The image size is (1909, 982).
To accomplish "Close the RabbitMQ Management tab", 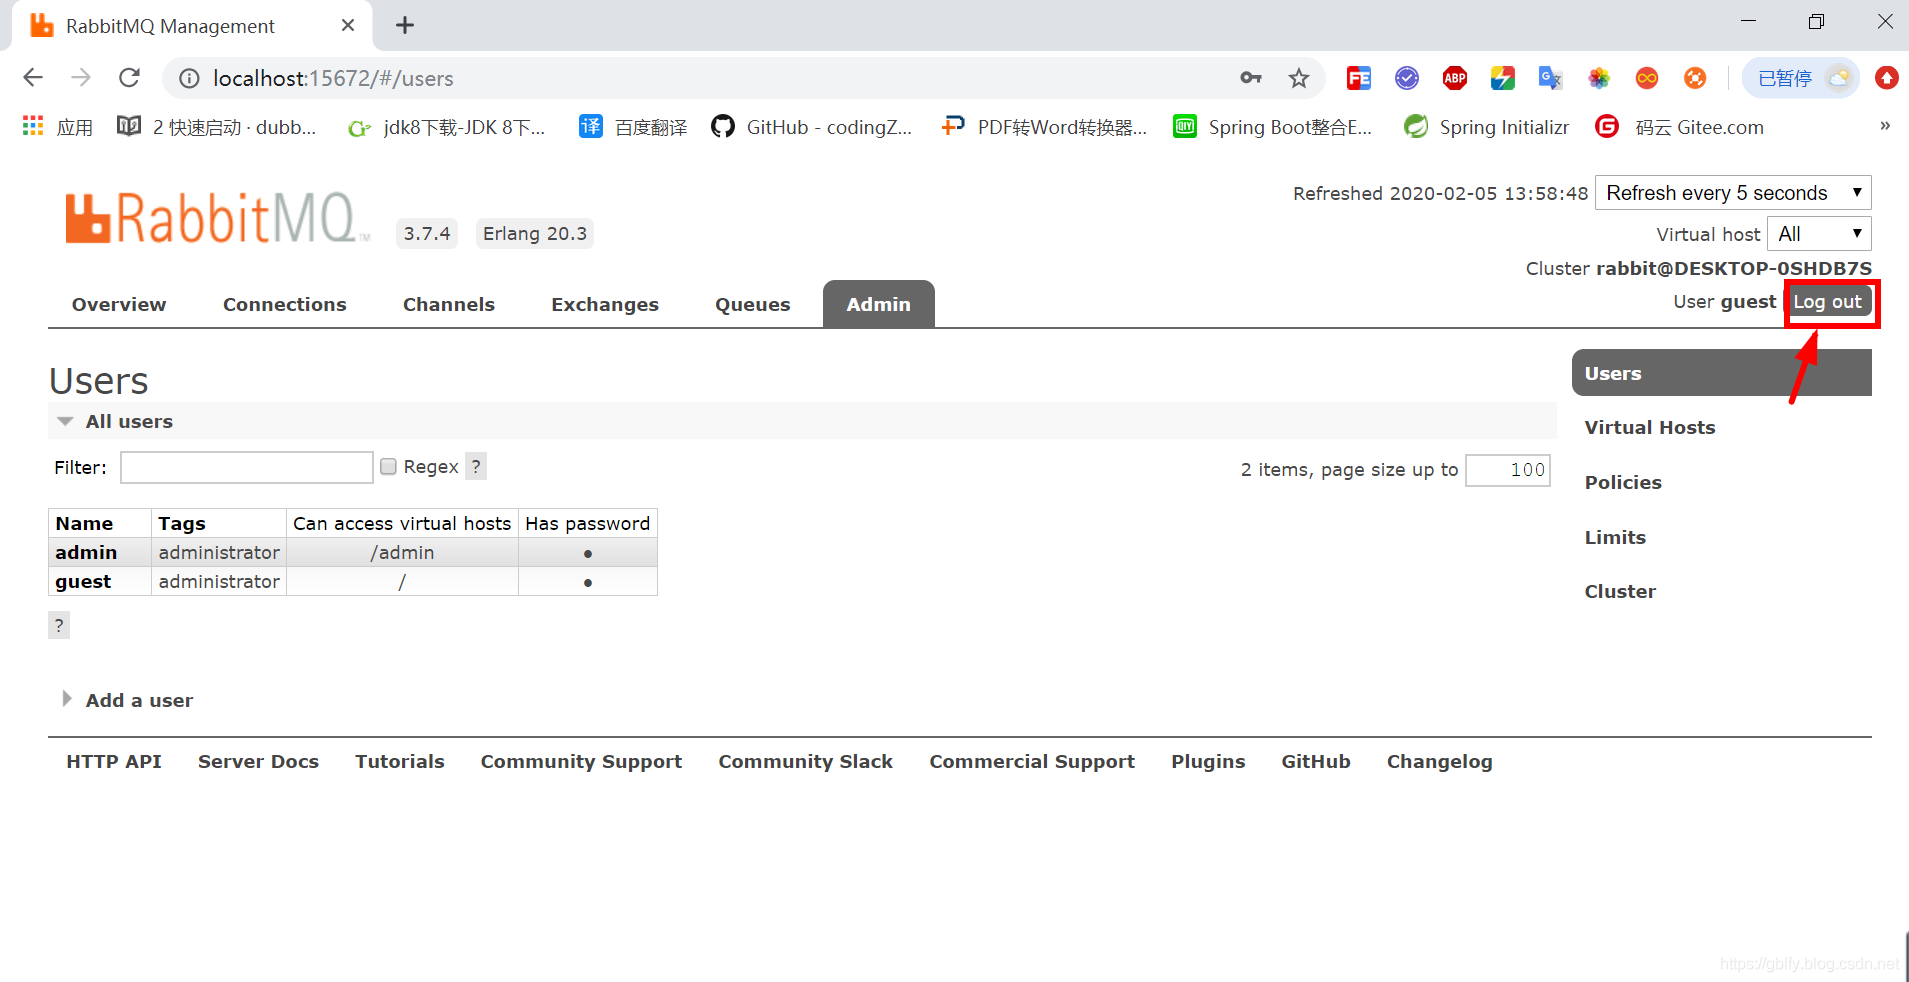I will point(347,26).
